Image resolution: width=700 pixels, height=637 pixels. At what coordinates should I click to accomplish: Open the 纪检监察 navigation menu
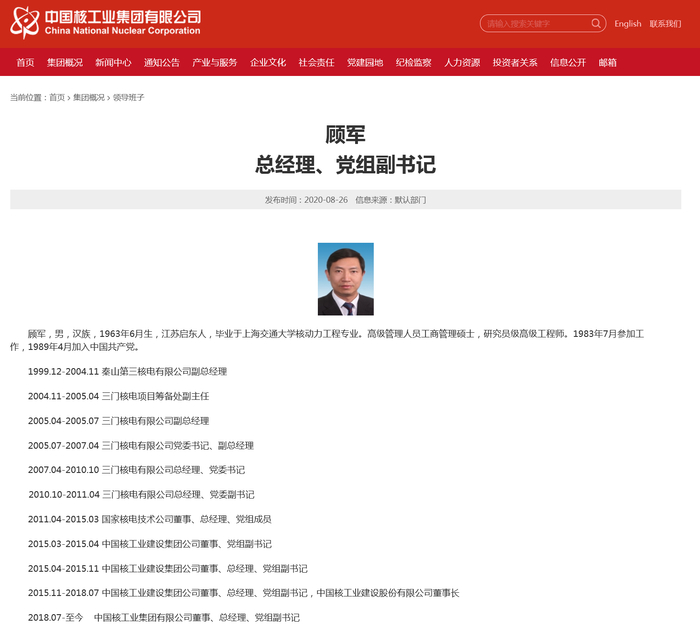point(413,62)
